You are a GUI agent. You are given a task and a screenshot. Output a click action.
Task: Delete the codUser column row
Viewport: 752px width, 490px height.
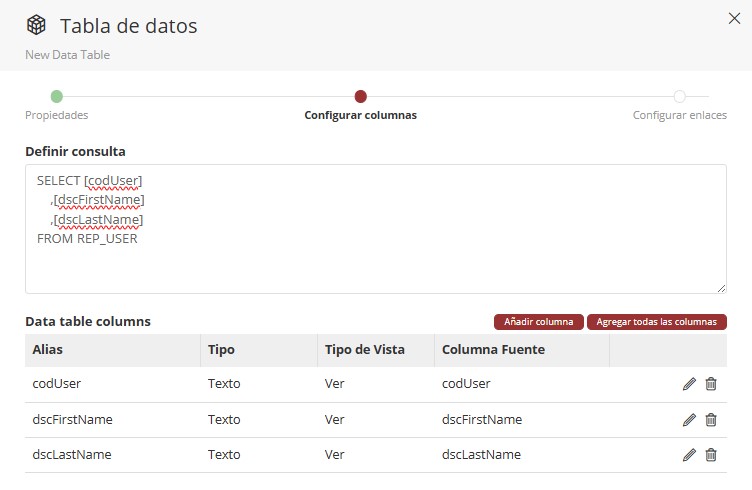tap(711, 384)
